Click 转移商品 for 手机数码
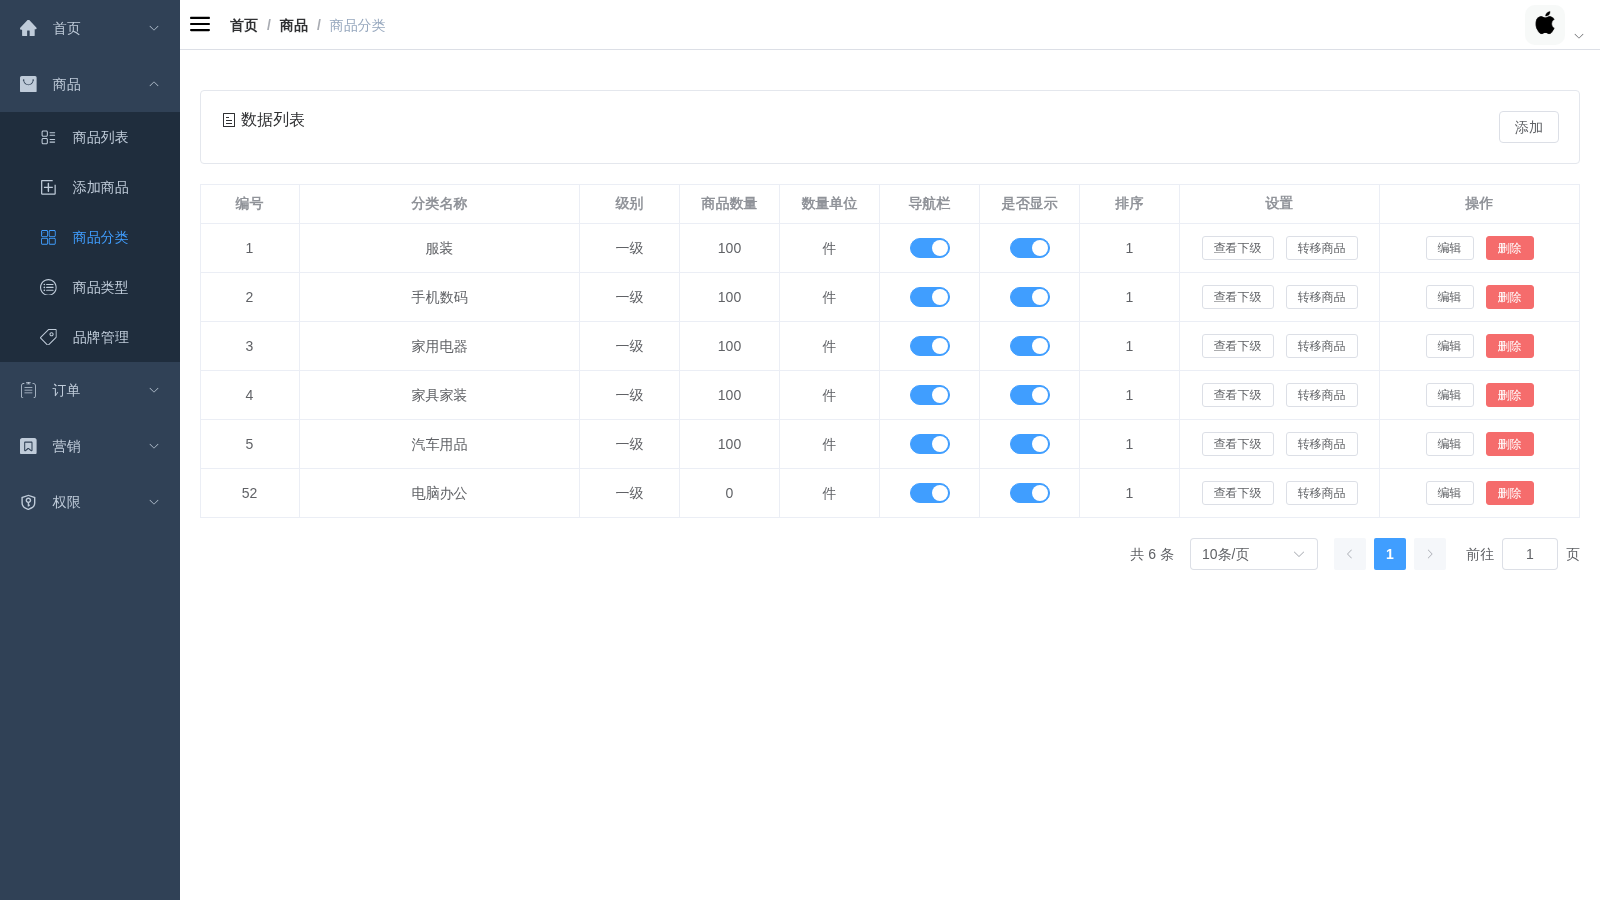This screenshot has height=900, width=1600. pos(1322,297)
